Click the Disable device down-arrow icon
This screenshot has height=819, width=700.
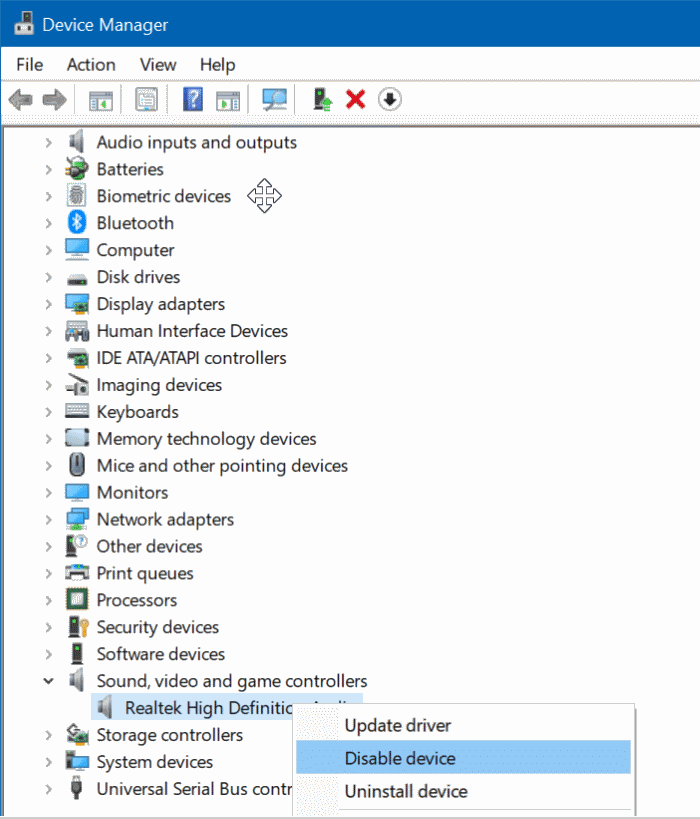tap(390, 99)
